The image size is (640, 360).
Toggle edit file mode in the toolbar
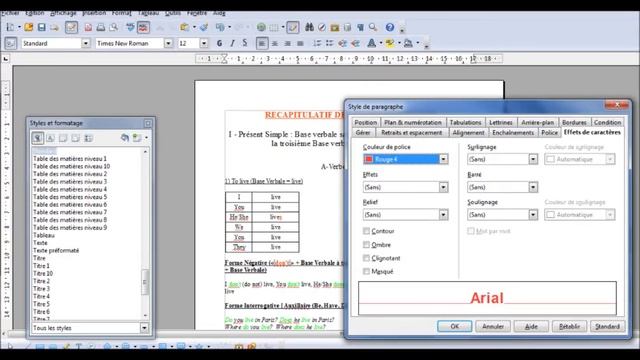(x=71, y=27)
